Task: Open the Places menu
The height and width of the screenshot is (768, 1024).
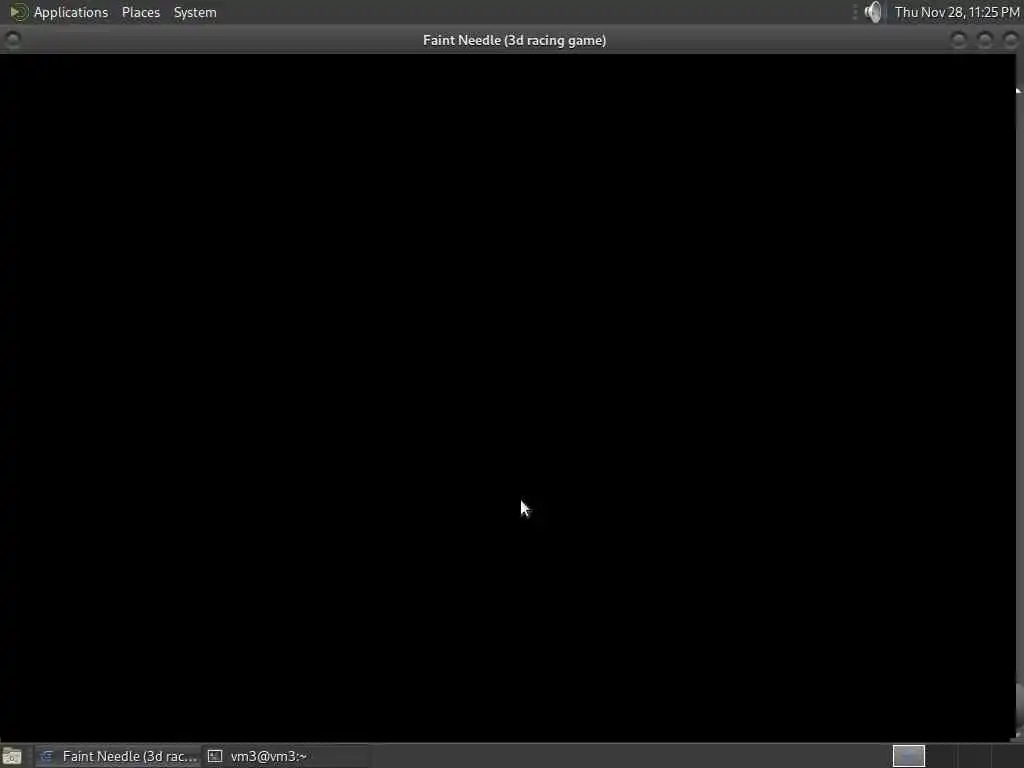Action: 140,12
